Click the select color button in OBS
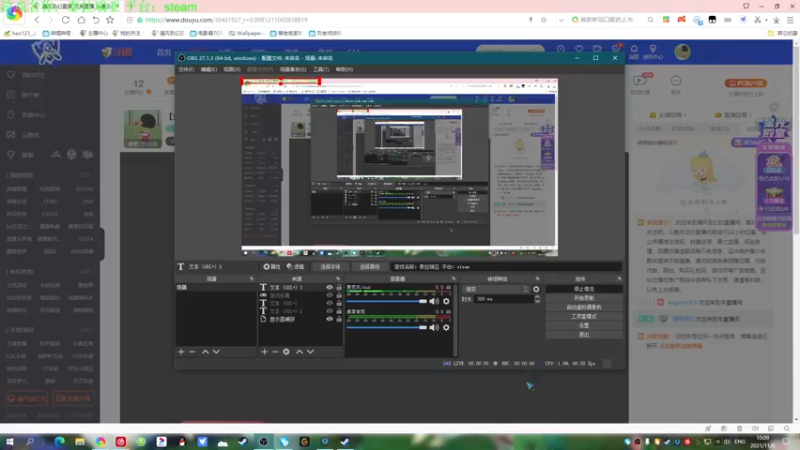This screenshot has width=800, height=450. (x=369, y=267)
